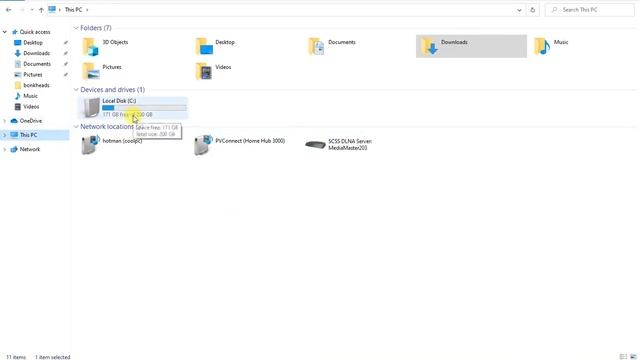
Task: Open the bonkheads folder in the sidebar
Action: [x=36, y=85]
